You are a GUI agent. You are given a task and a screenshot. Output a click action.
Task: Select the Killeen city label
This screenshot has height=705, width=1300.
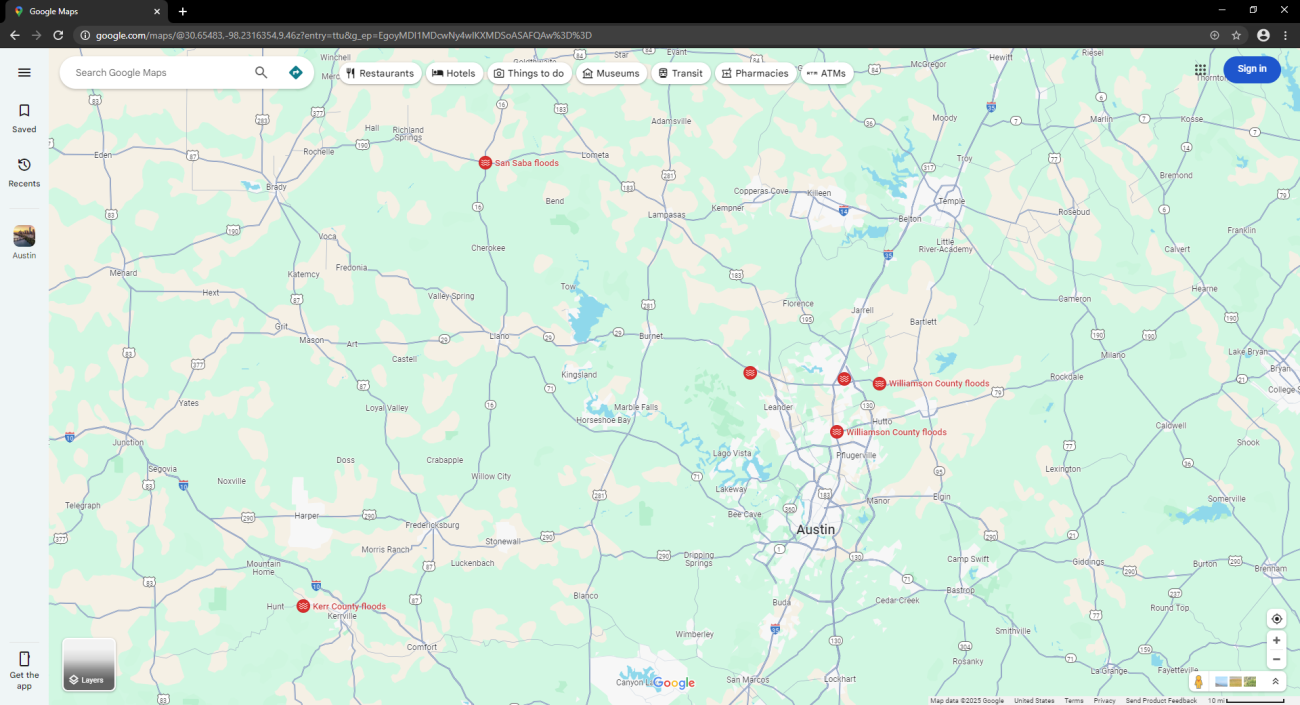click(x=820, y=191)
